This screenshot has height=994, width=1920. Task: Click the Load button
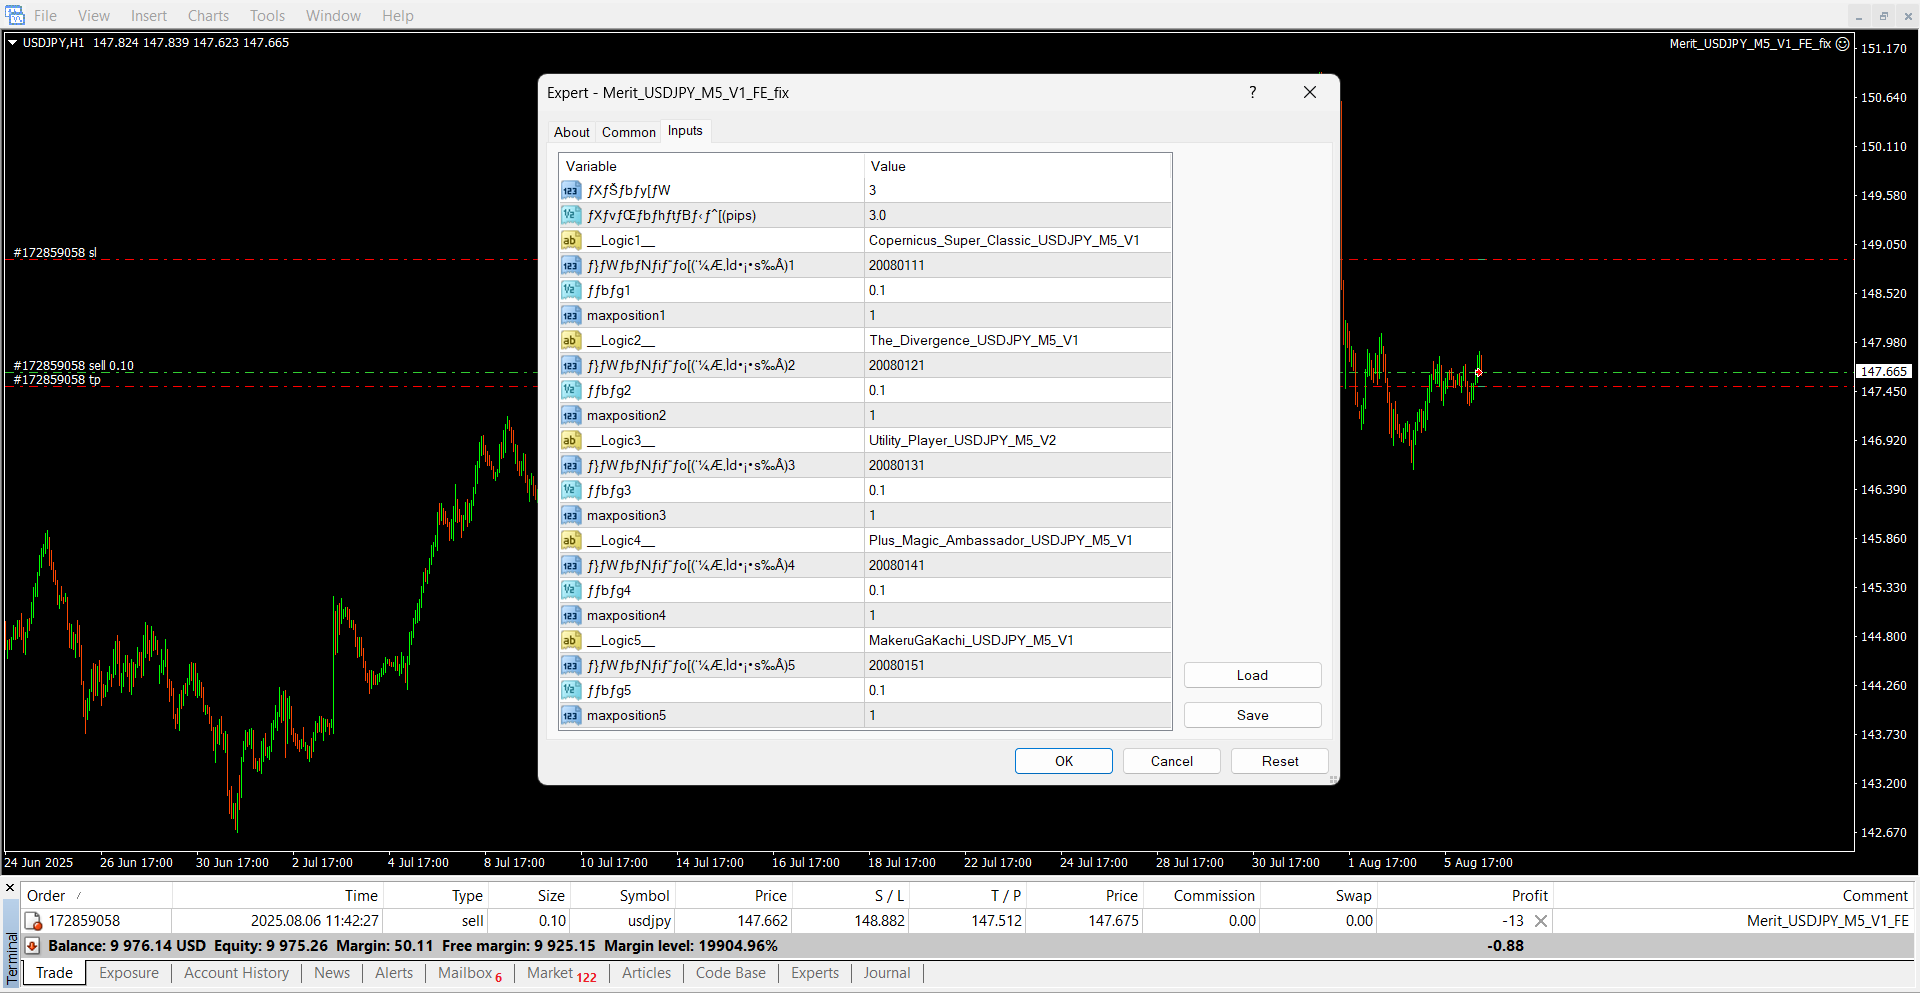point(1252,675)
